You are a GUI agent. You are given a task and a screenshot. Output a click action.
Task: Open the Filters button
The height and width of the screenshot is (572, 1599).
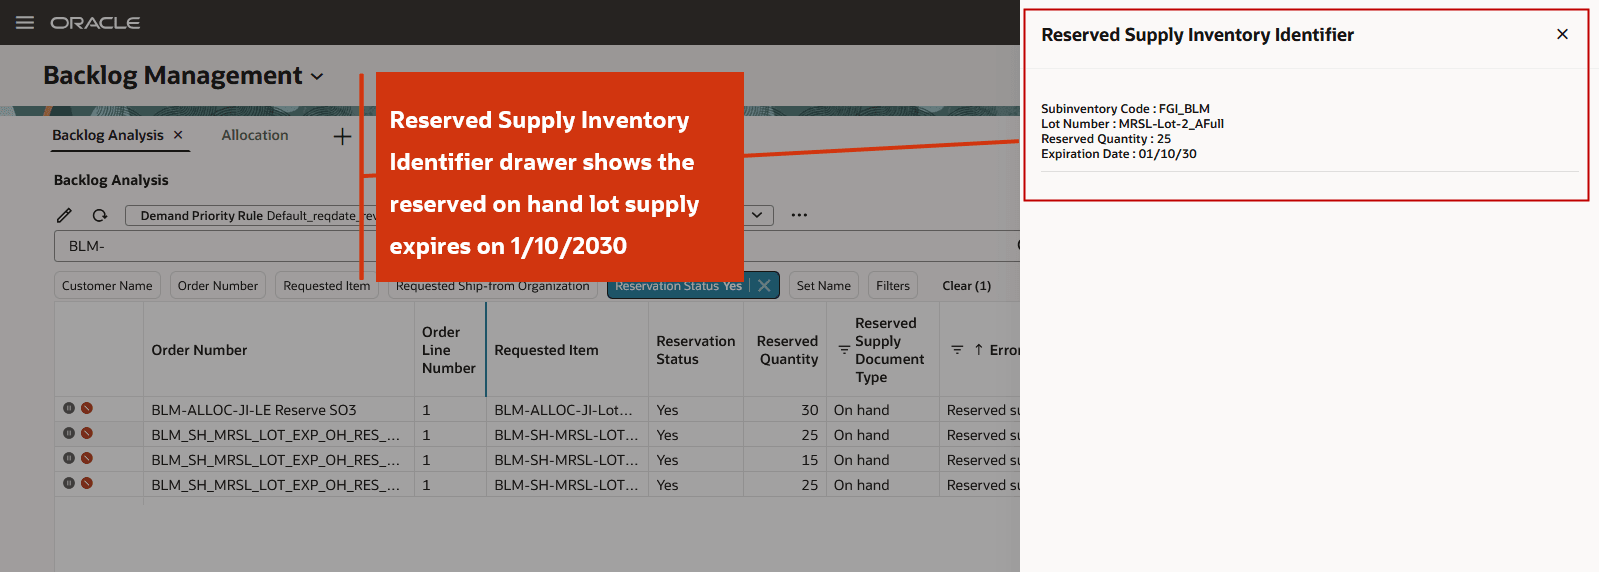click(893, 285)
